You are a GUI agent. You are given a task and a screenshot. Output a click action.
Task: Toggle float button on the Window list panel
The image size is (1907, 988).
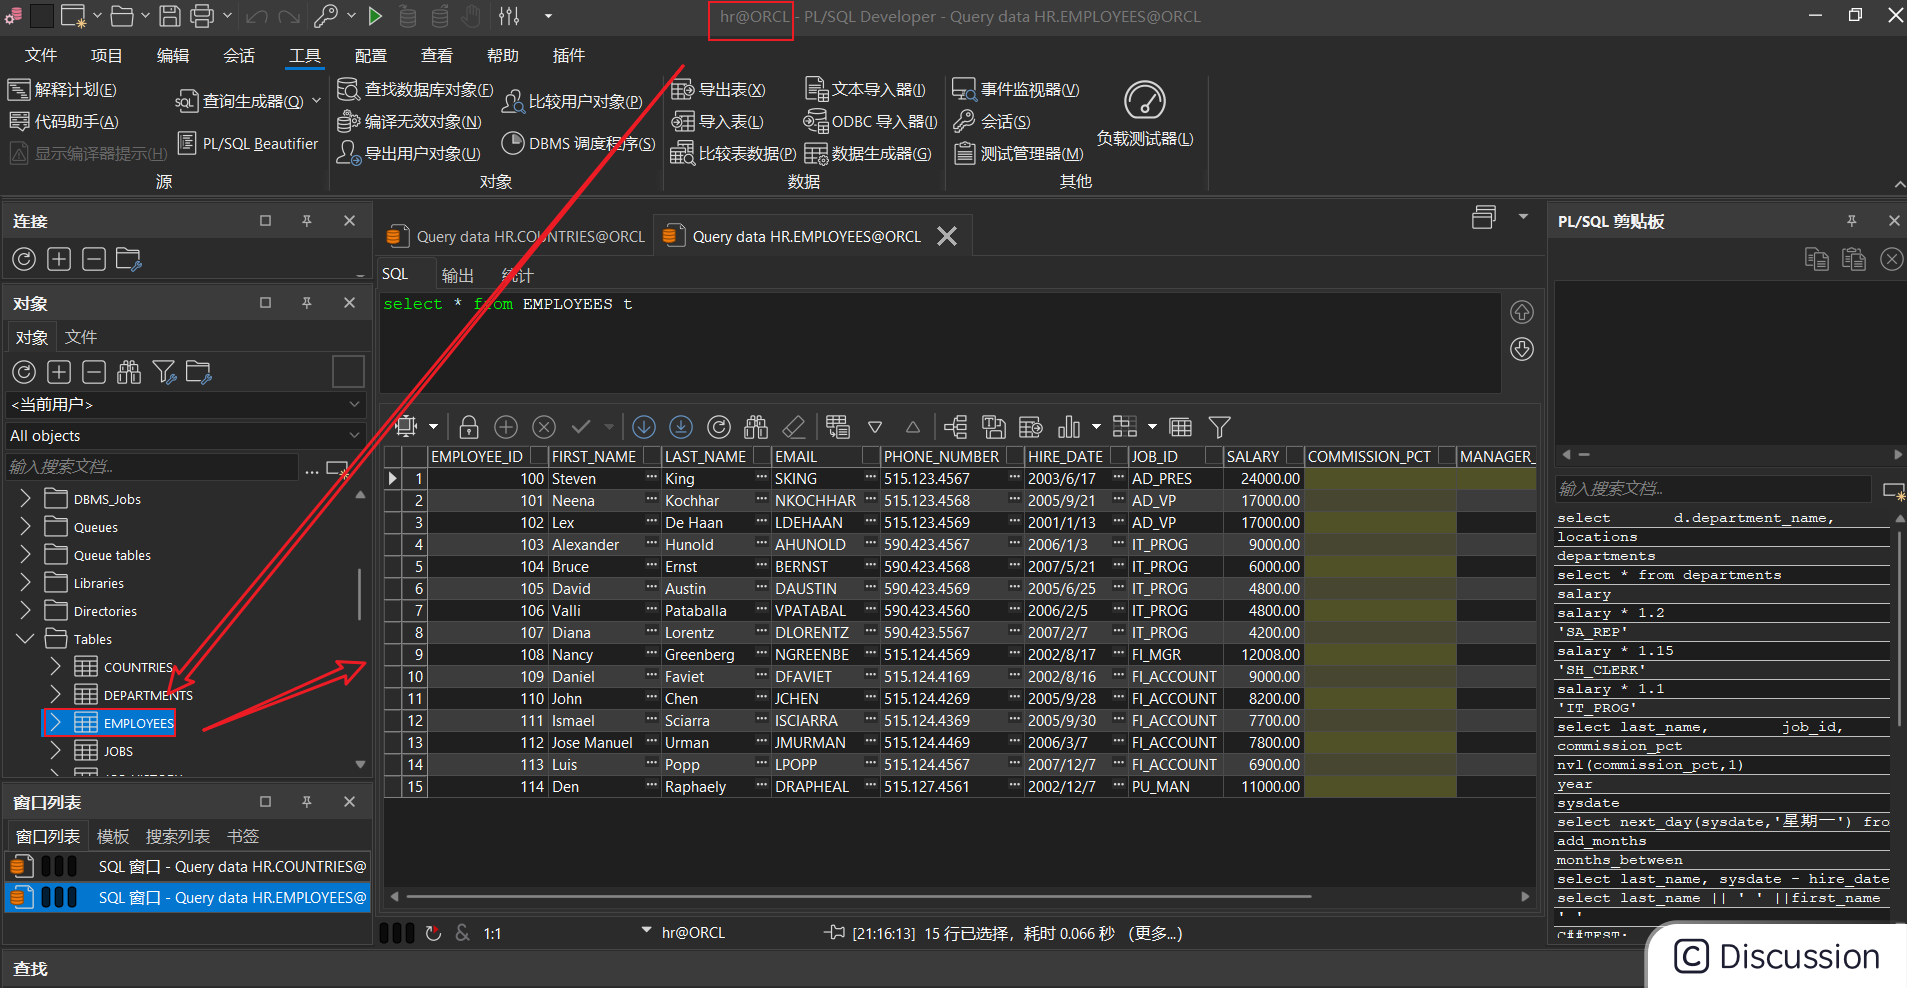265,801
